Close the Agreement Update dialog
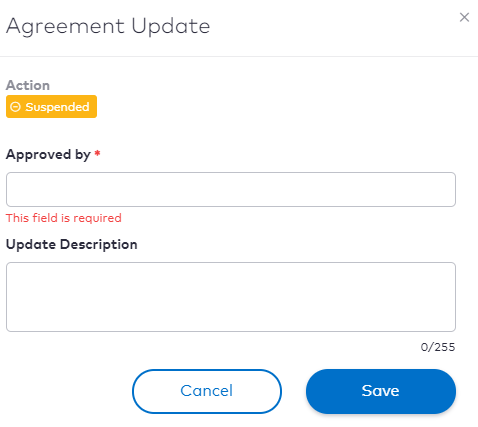 tap(464, 17)
